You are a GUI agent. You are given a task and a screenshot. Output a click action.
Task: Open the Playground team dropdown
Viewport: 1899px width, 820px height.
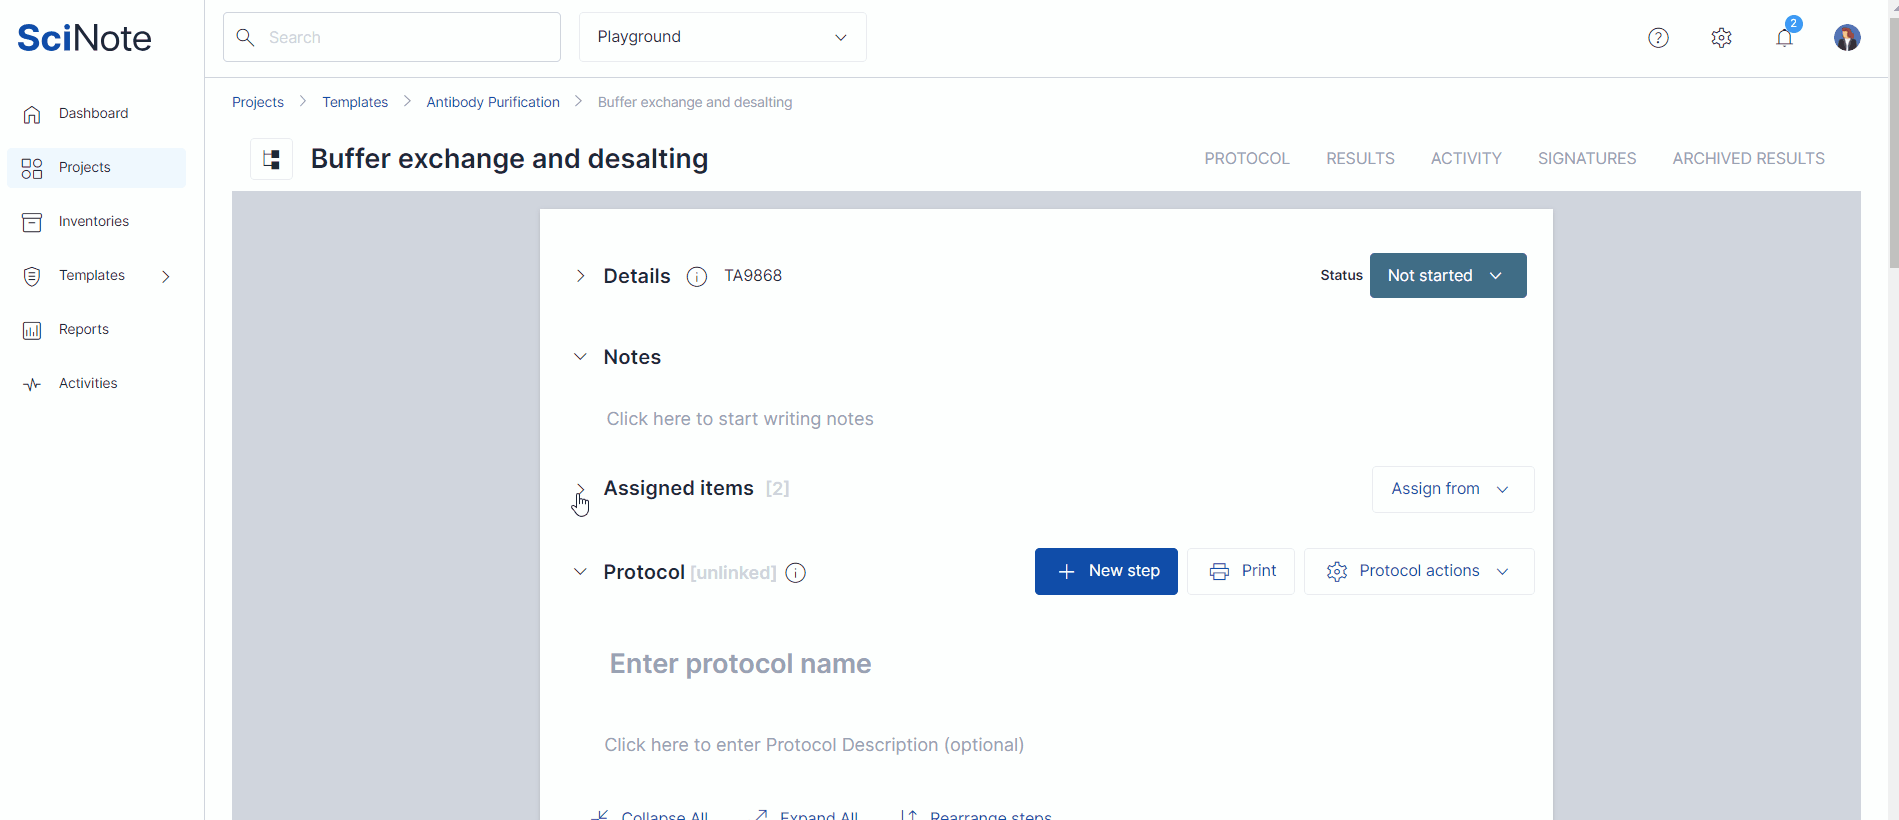click(x=722, y=37)
